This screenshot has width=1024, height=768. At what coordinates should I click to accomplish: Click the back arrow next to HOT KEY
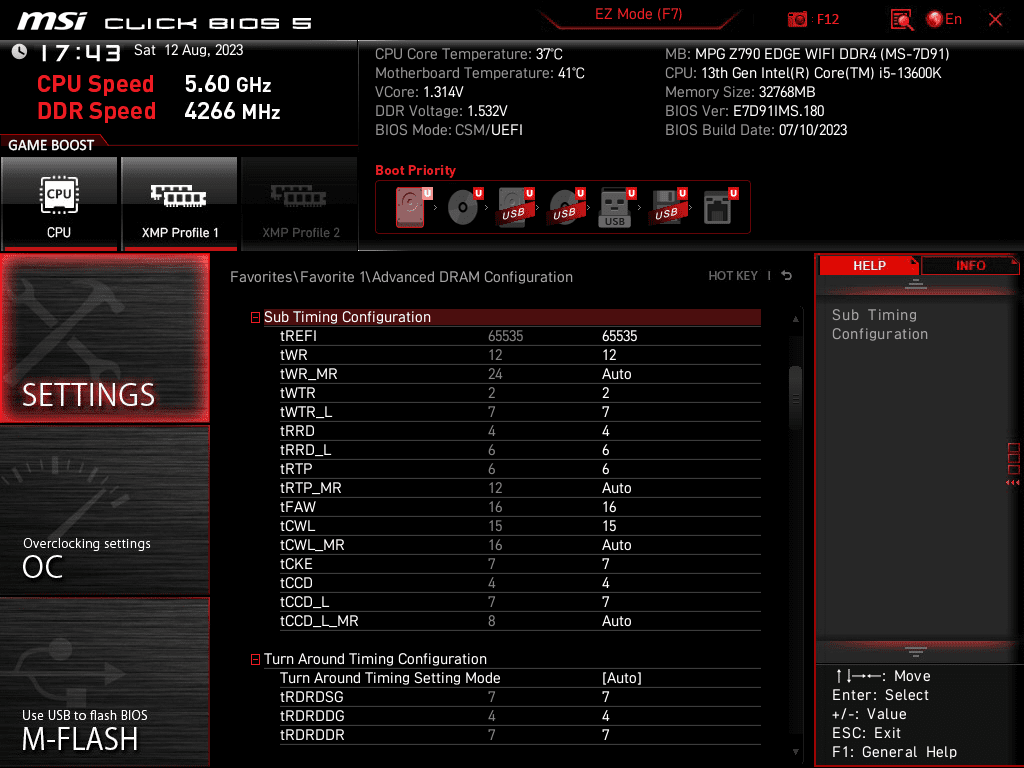[787, 276]
